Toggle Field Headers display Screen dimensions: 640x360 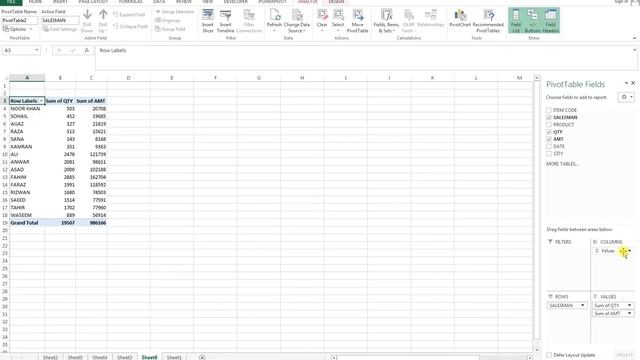[551, 20]
